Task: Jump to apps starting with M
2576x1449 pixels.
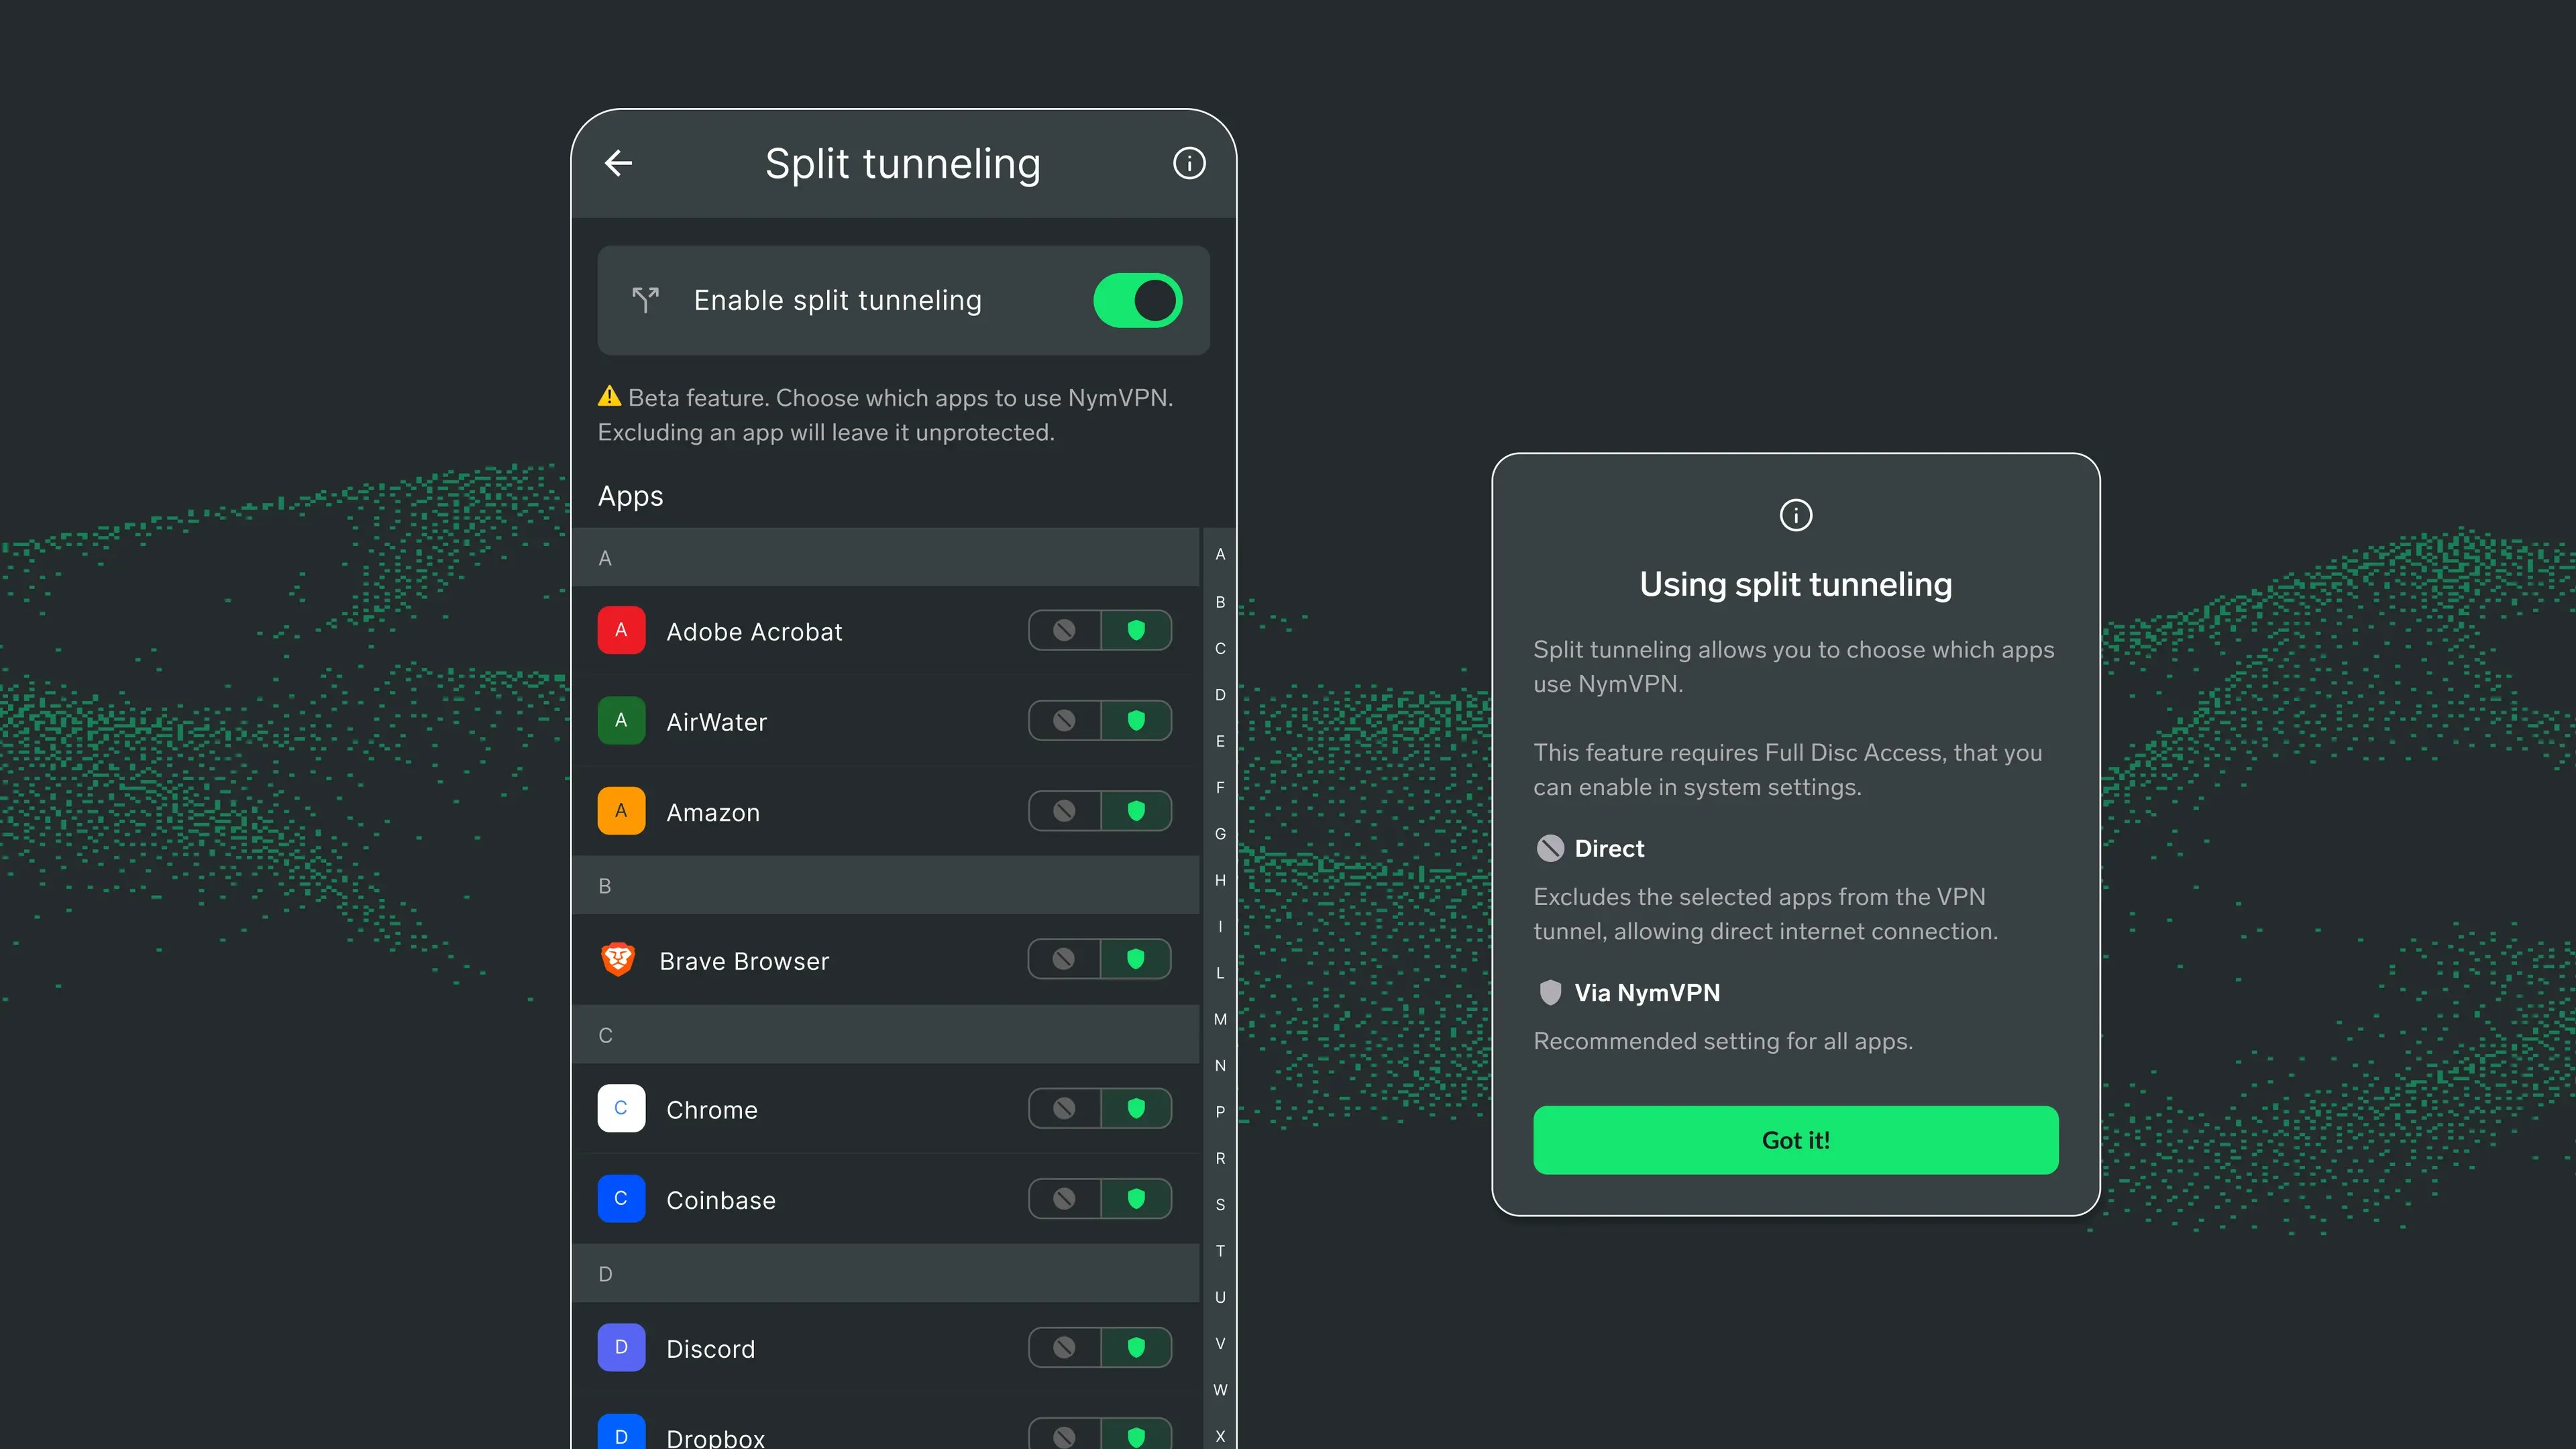Action: pos(1220,1019)
